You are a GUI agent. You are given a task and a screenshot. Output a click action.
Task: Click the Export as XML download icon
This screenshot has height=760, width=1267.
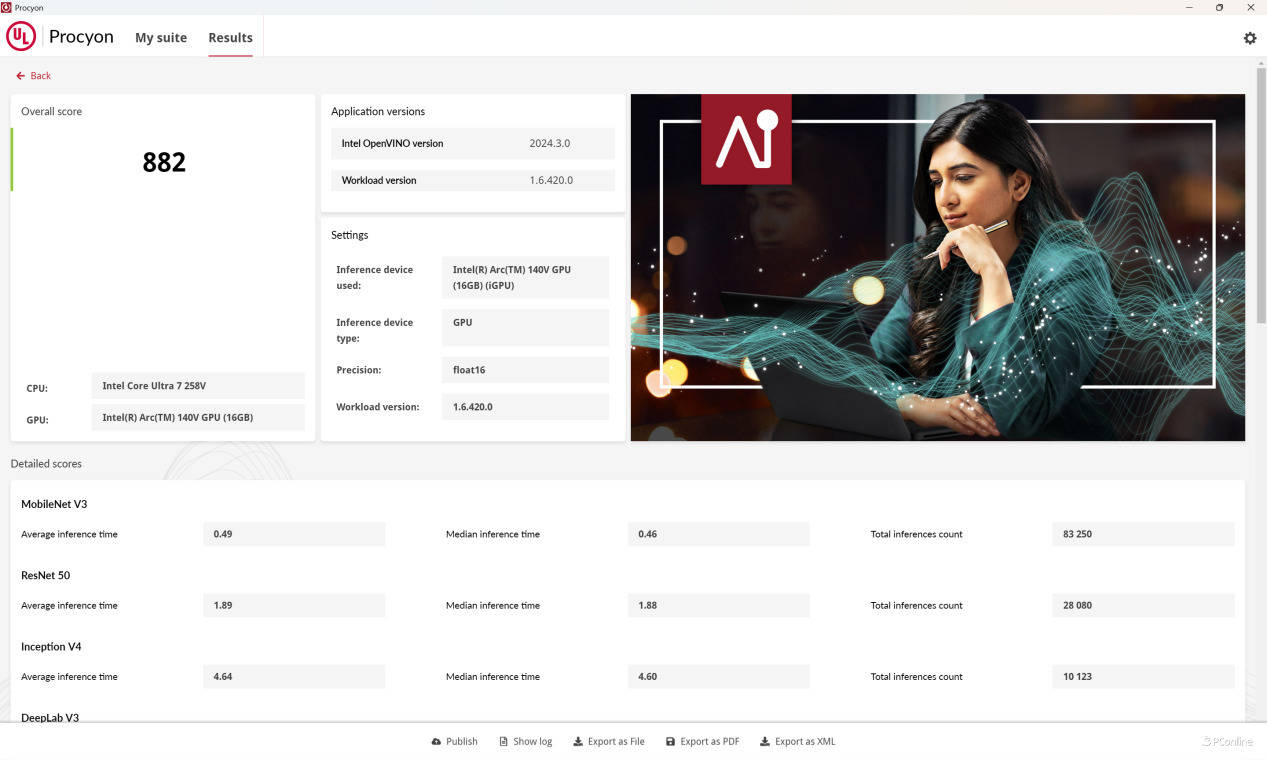[765, 742]
